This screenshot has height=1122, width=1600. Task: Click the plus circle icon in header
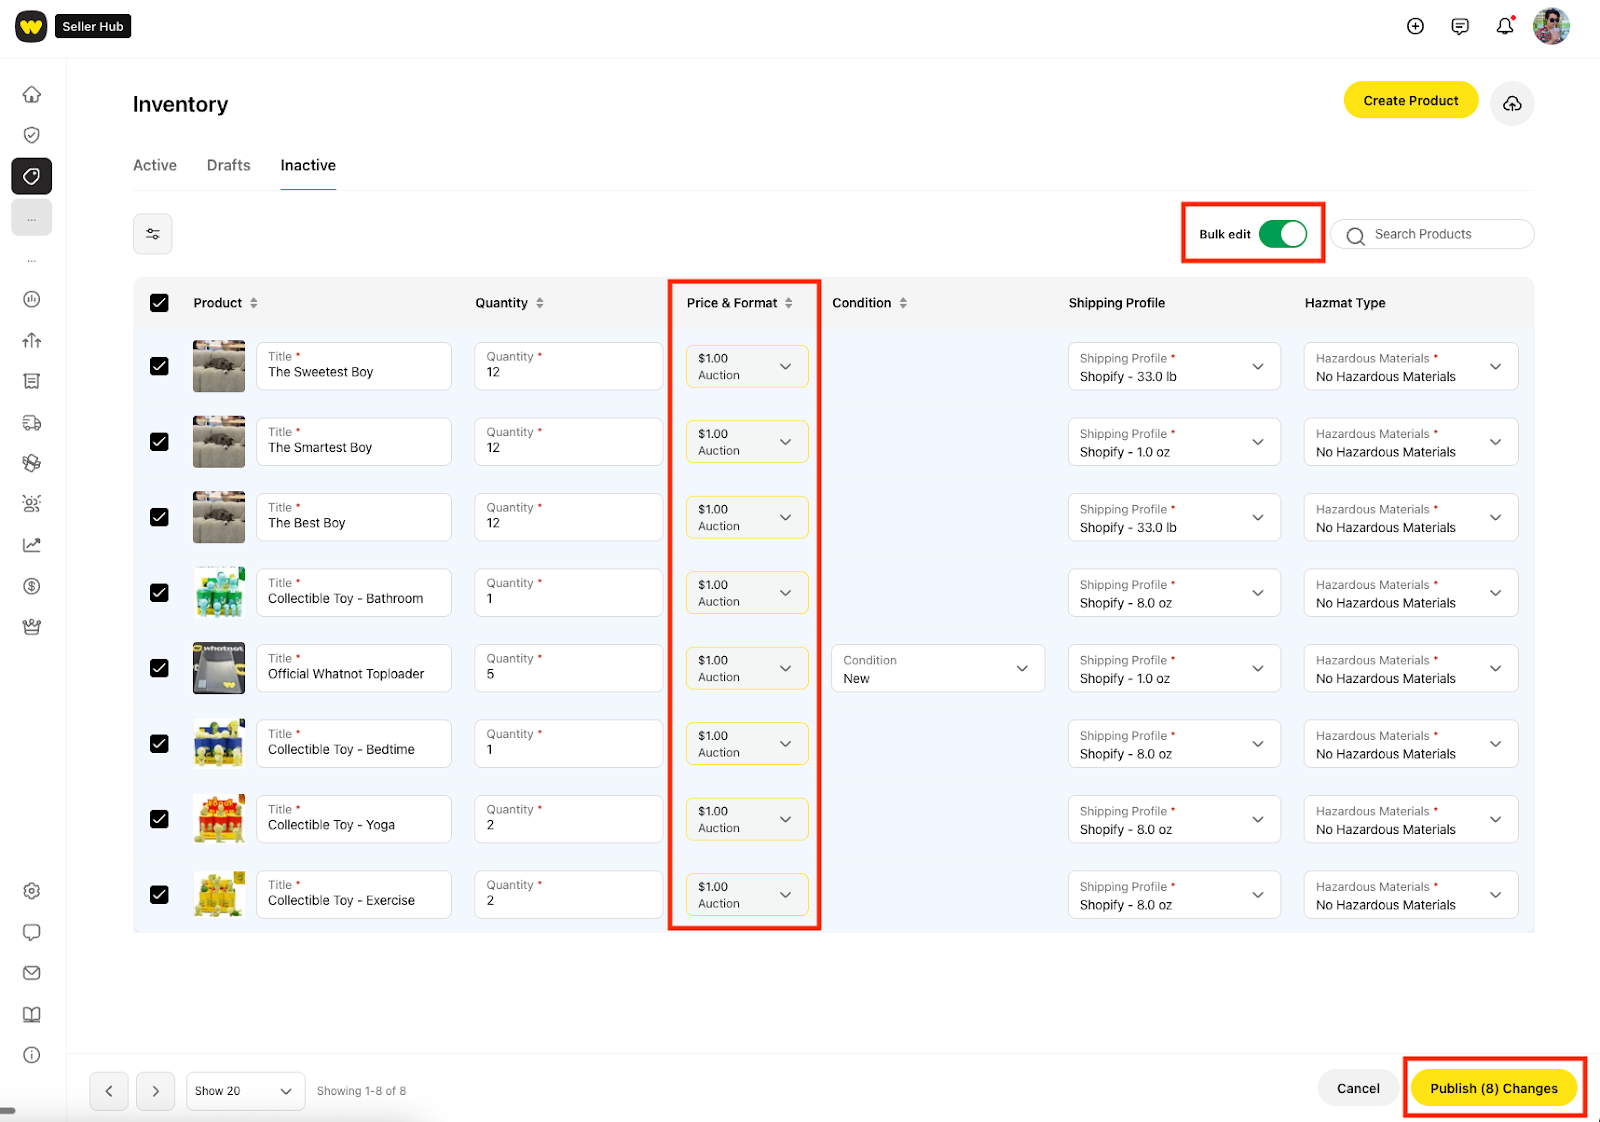coord(1415,27)
